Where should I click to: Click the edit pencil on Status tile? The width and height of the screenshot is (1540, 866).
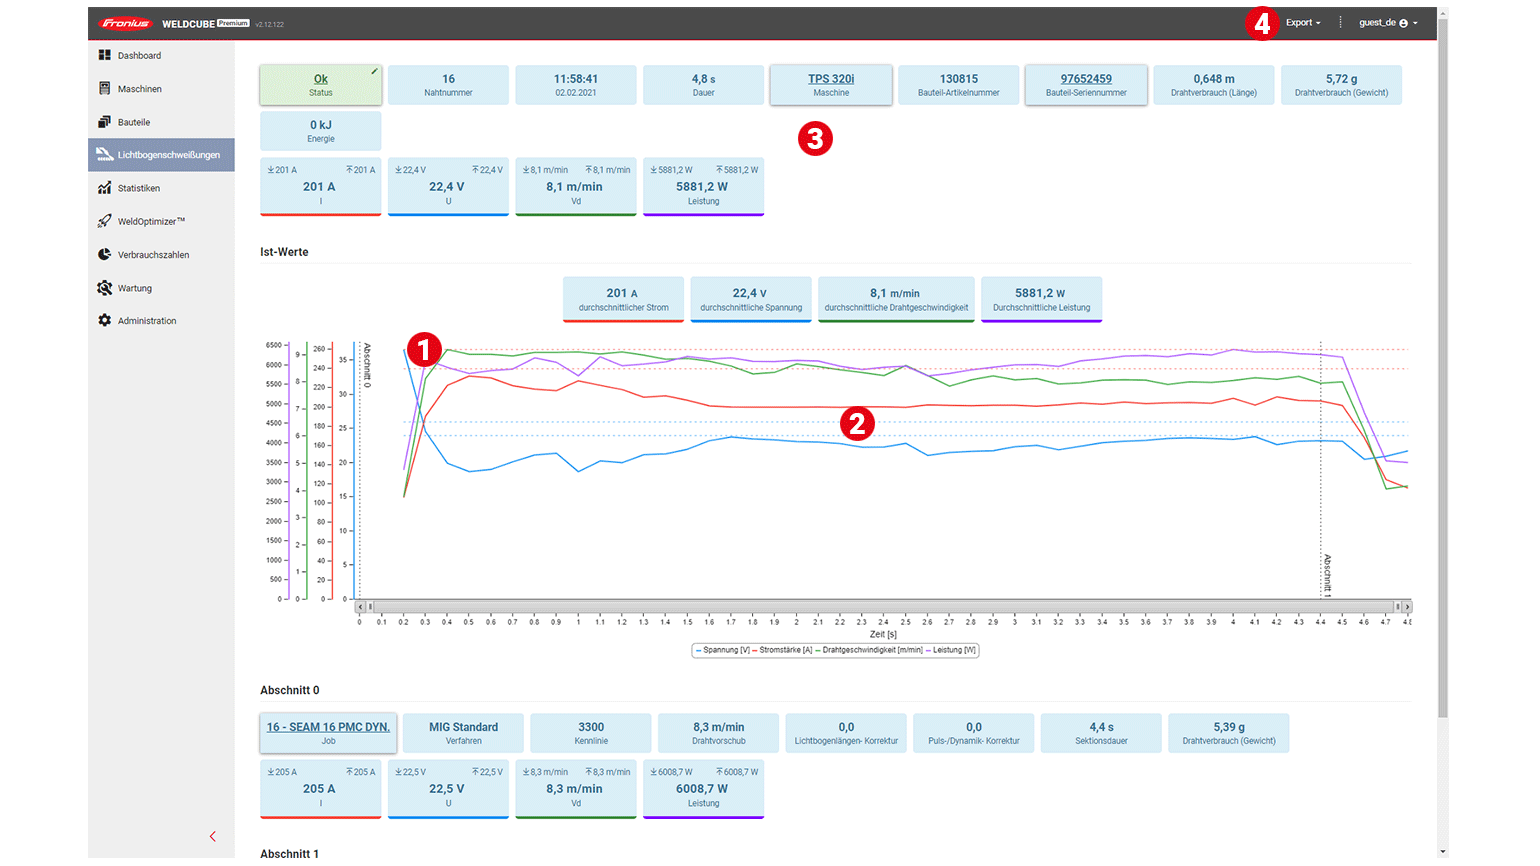pyautogui.click(x=374, y=71)
